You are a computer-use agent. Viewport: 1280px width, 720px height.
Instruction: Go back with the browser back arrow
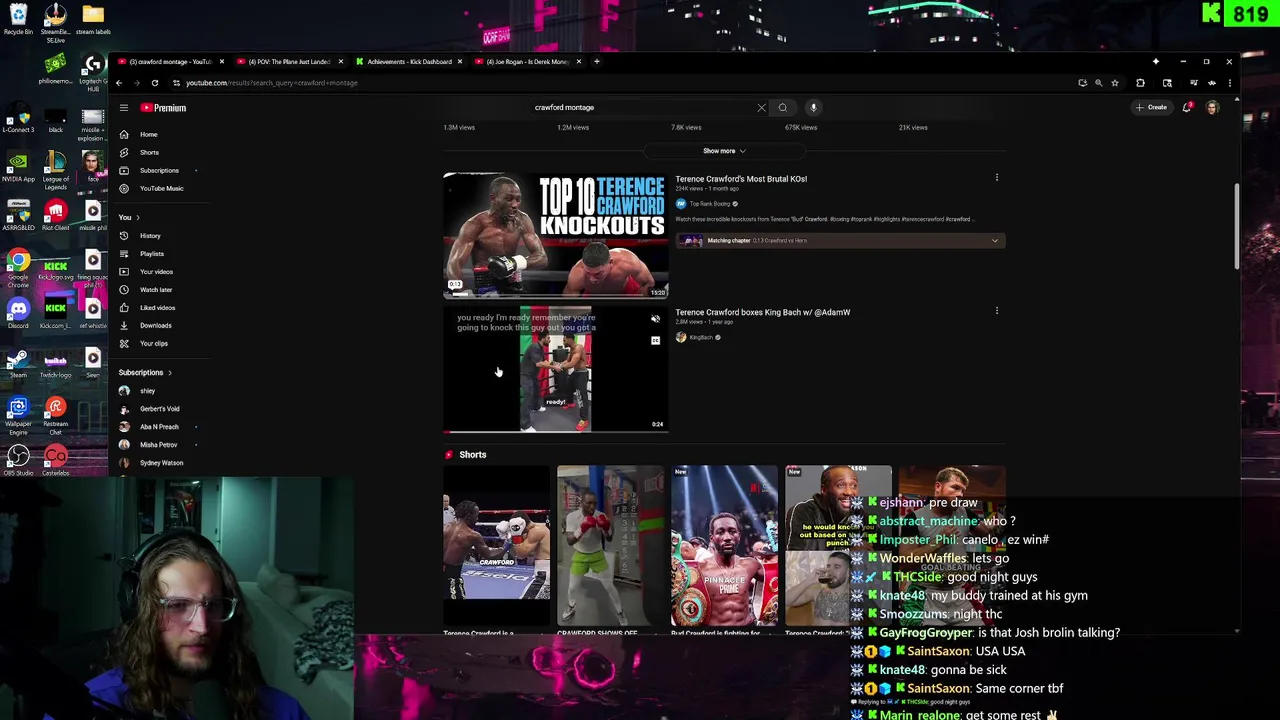click(x=119, y=83)
